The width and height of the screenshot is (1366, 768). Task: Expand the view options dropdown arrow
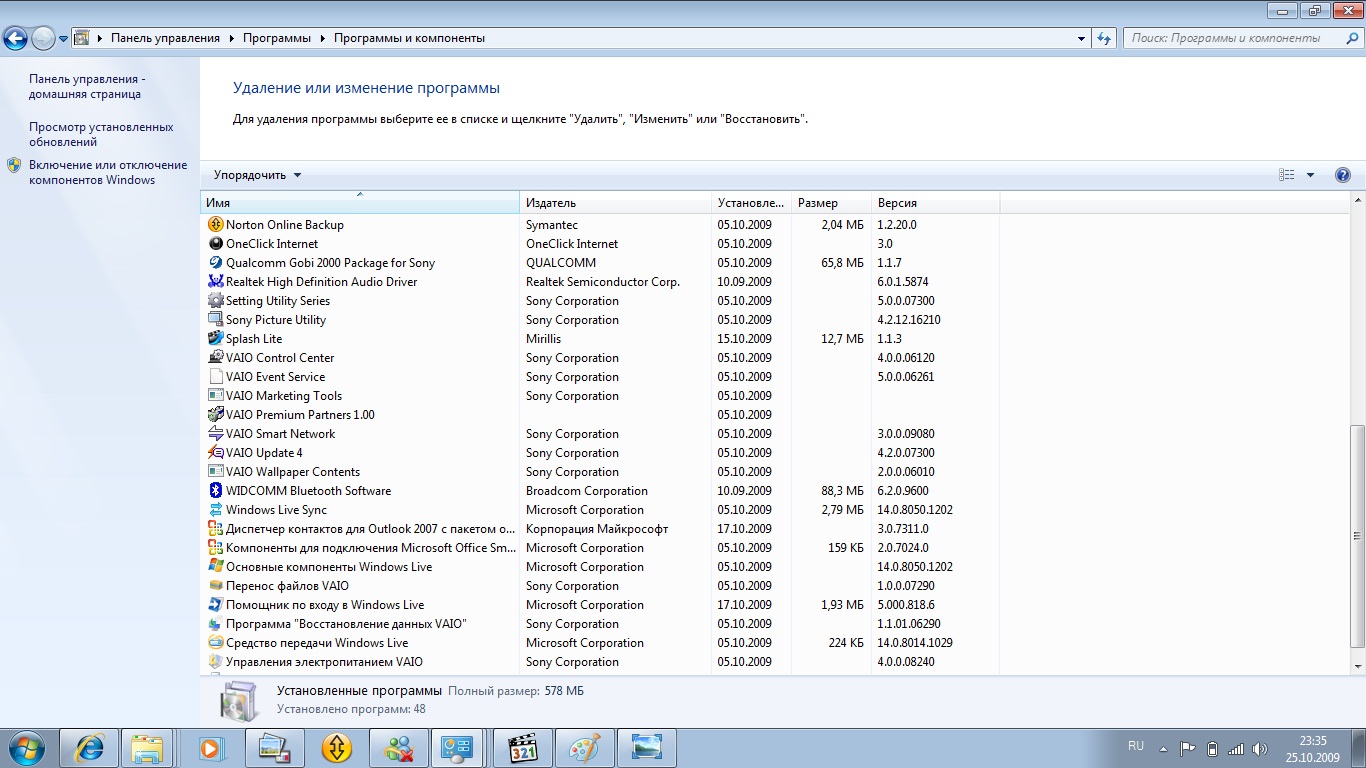pos(1310,175)
